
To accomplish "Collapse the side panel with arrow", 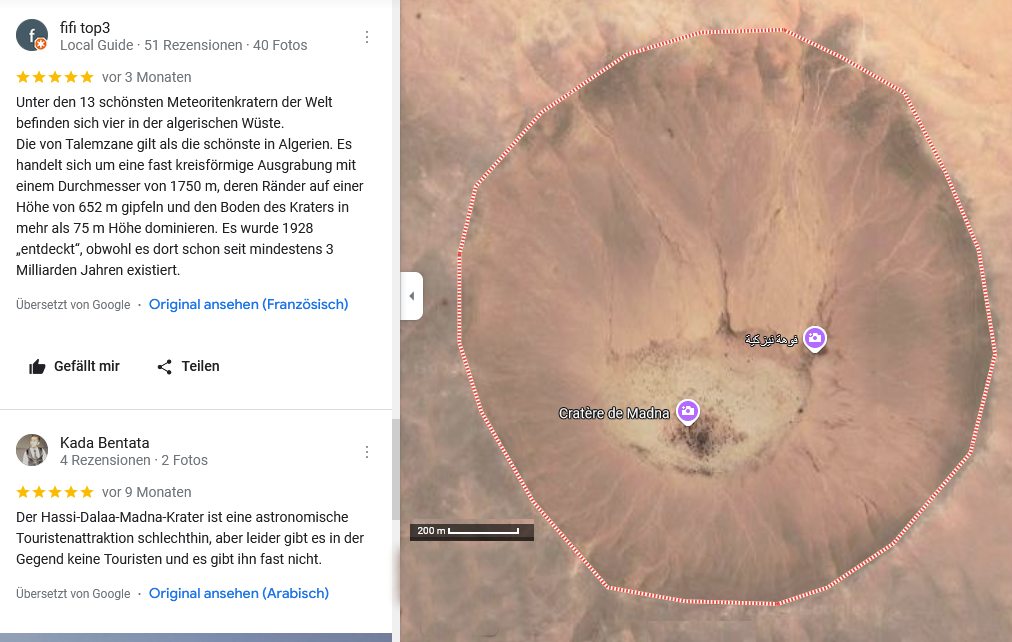I will pos(411,296).
